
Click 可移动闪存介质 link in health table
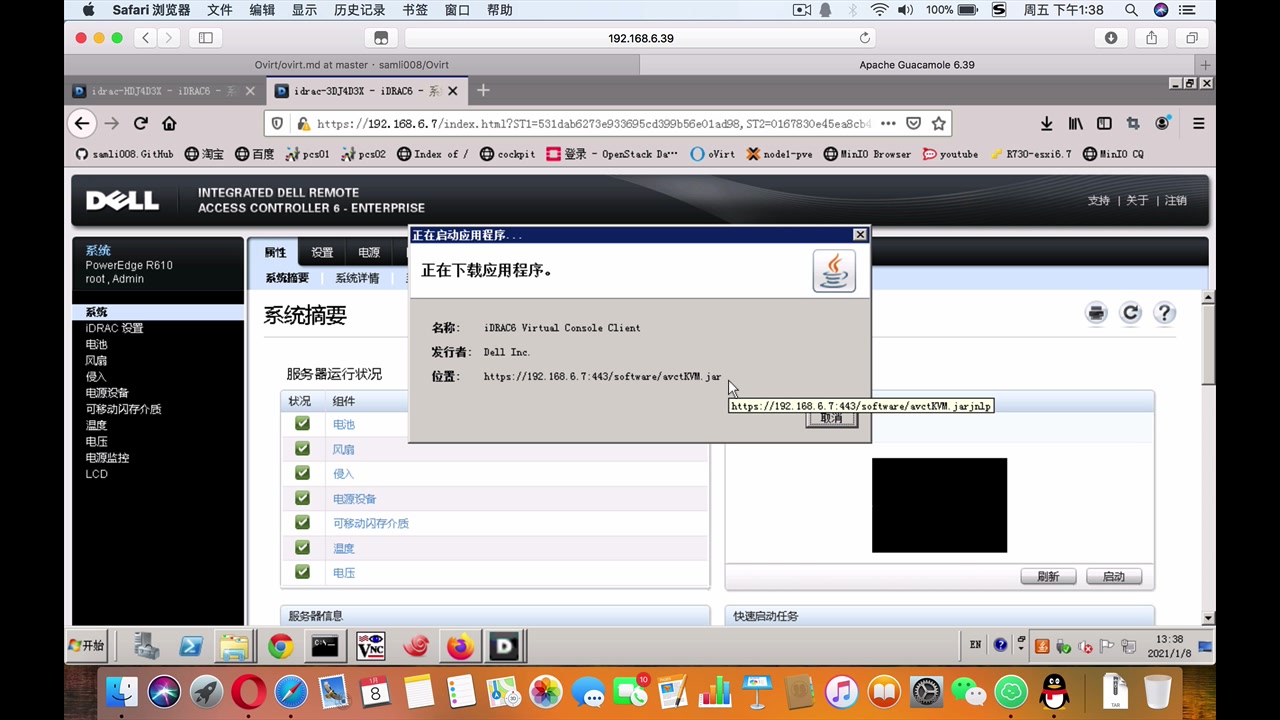click(x=370, y=523)
